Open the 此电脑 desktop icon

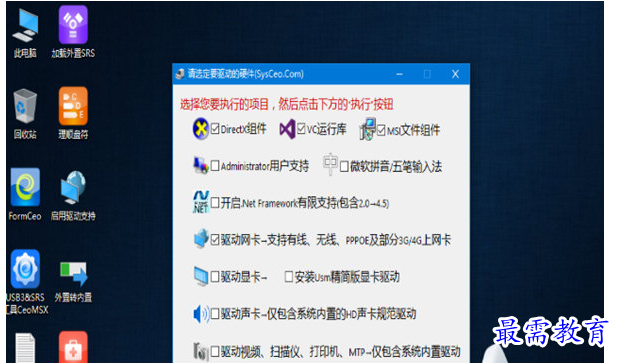25,33
